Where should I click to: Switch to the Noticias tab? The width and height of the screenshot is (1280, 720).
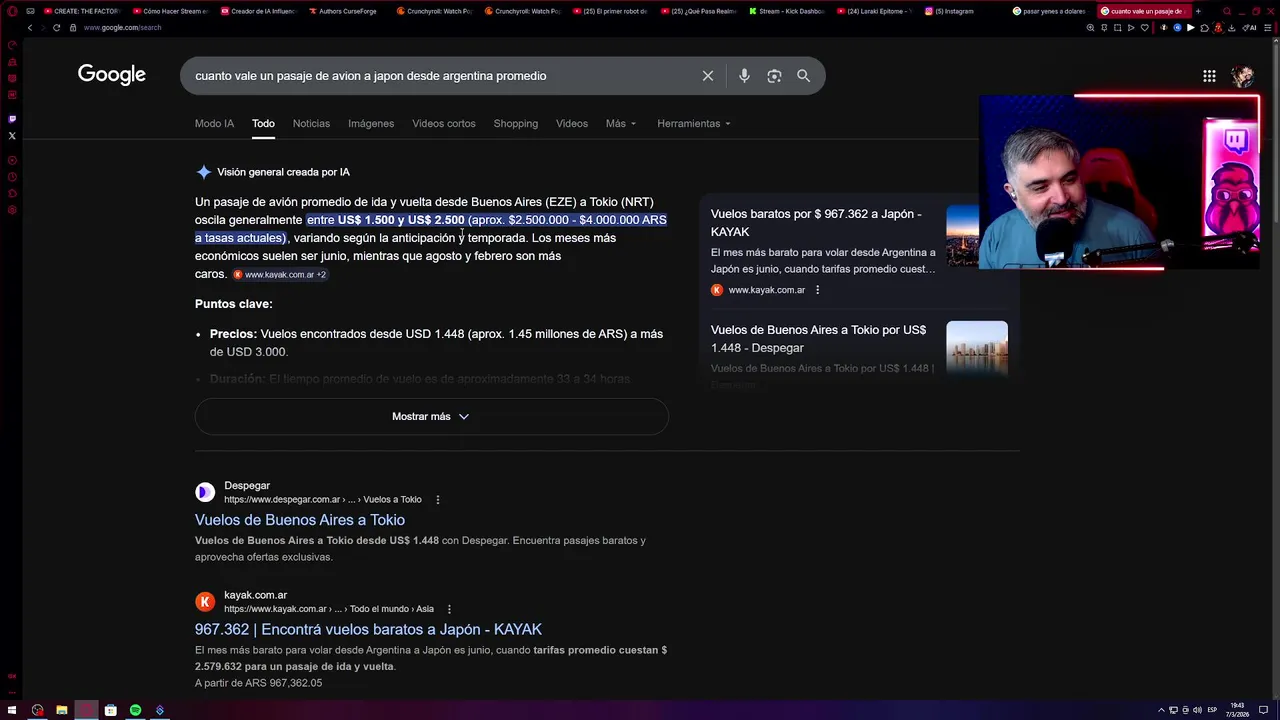[x=311, y=124]
